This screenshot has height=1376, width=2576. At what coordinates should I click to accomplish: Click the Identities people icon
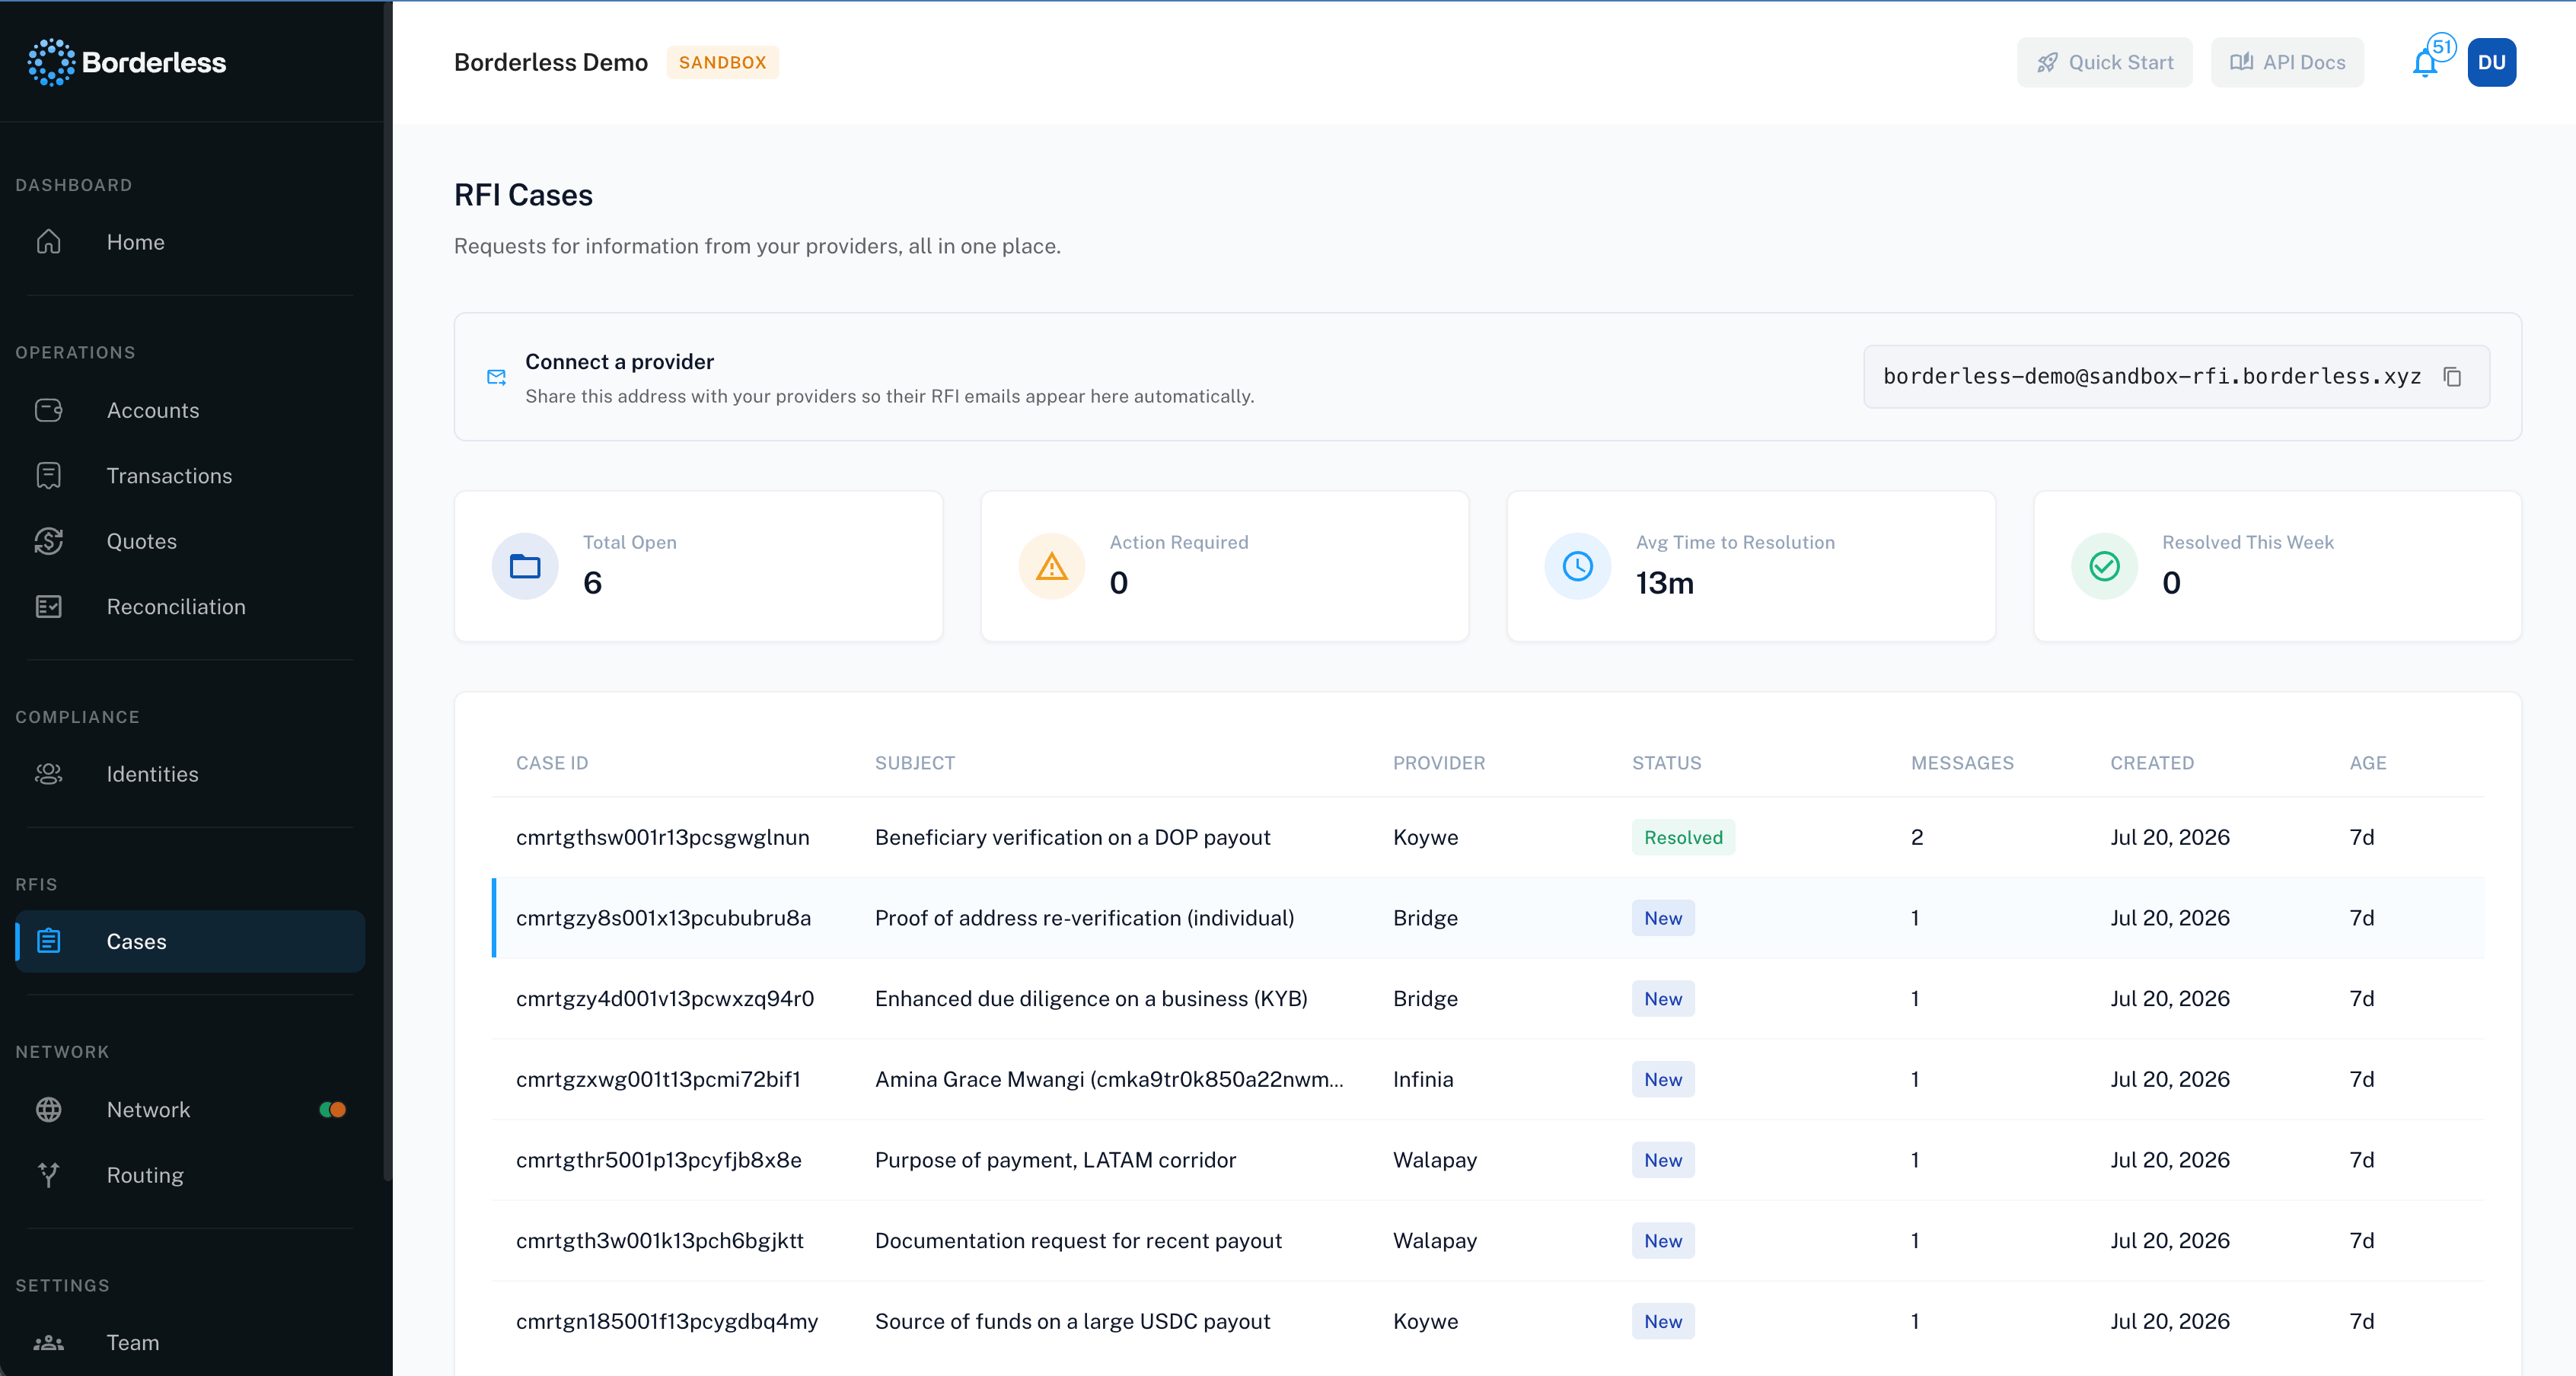point(49,774)
